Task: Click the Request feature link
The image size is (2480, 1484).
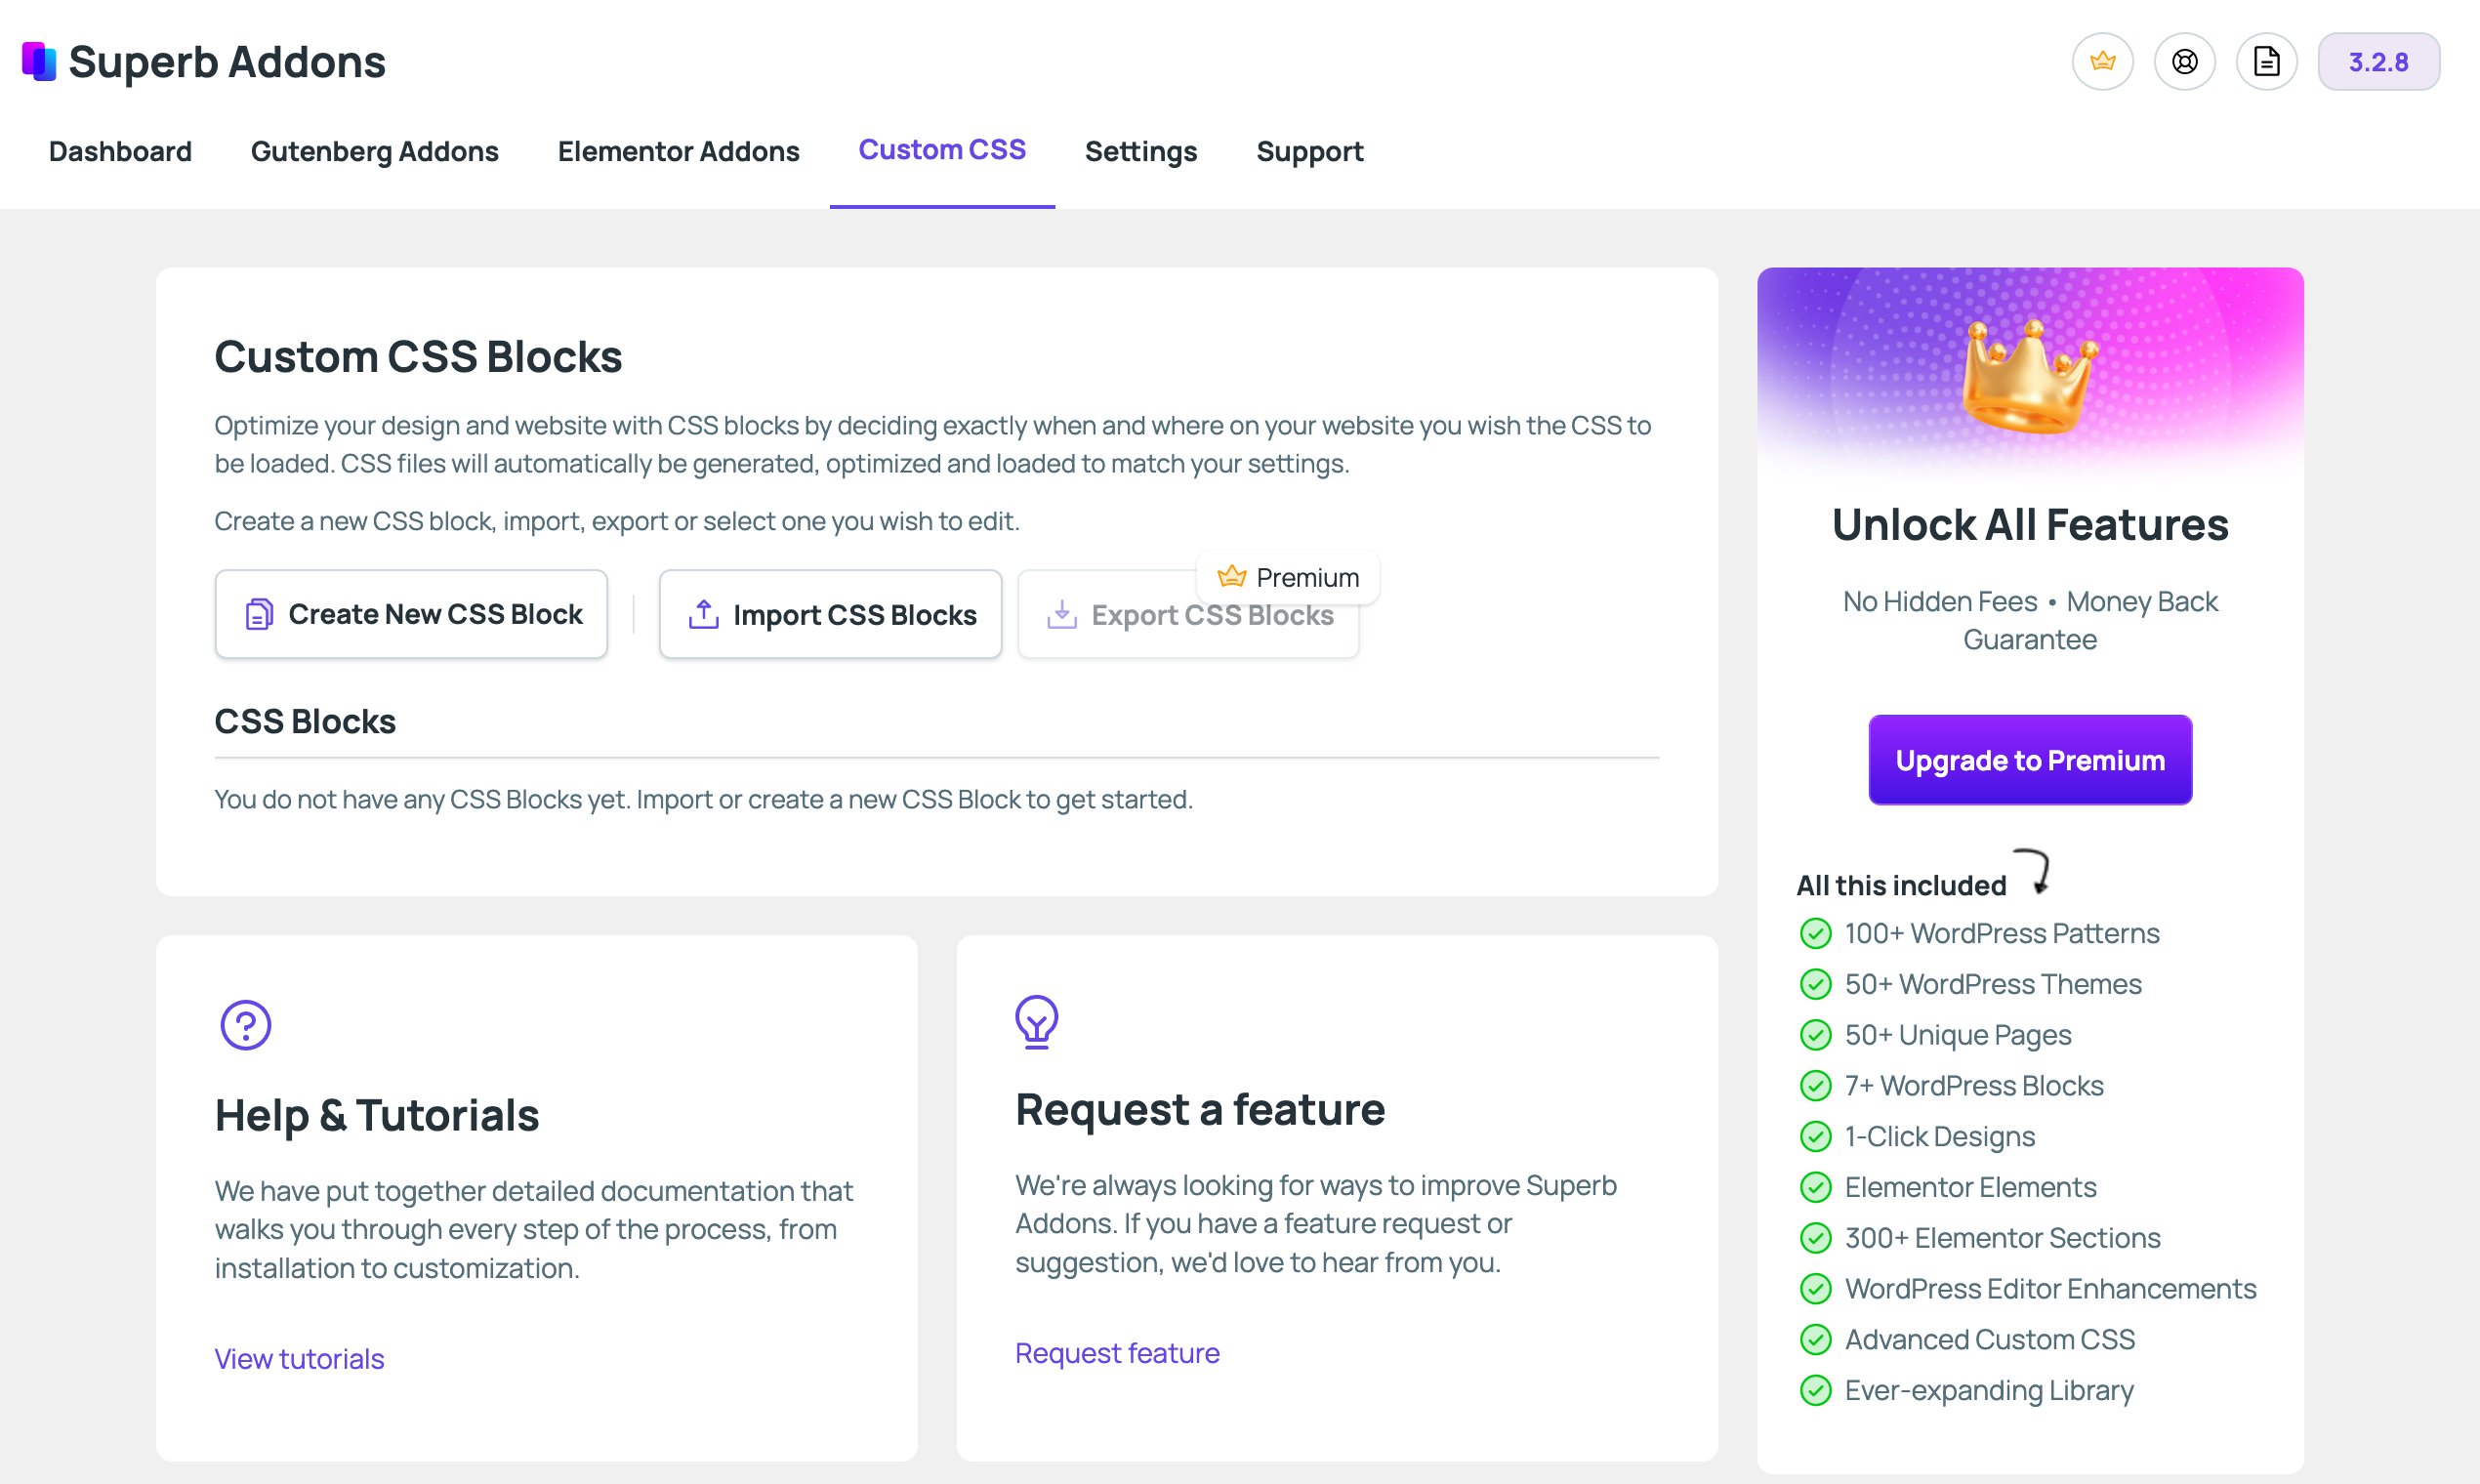Action: 1117,1352
